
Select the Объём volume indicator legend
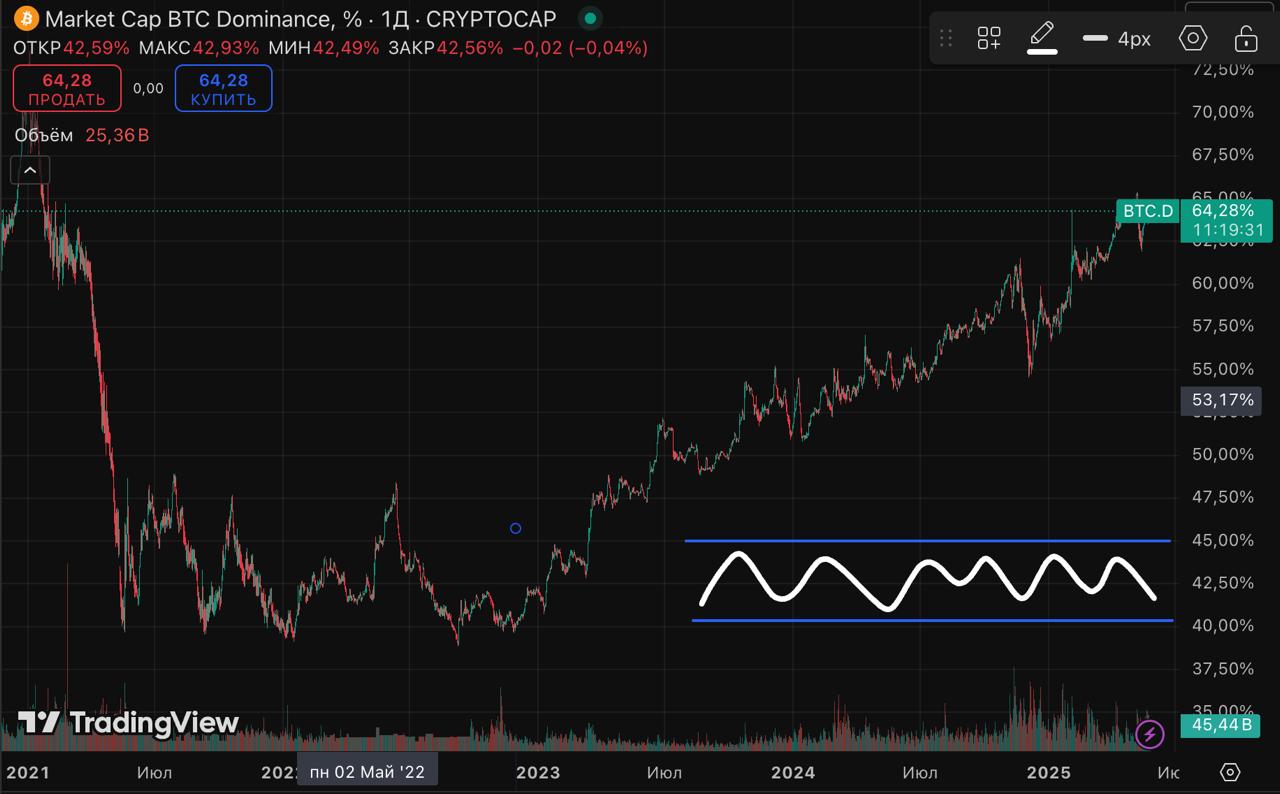tap(44, 135)
